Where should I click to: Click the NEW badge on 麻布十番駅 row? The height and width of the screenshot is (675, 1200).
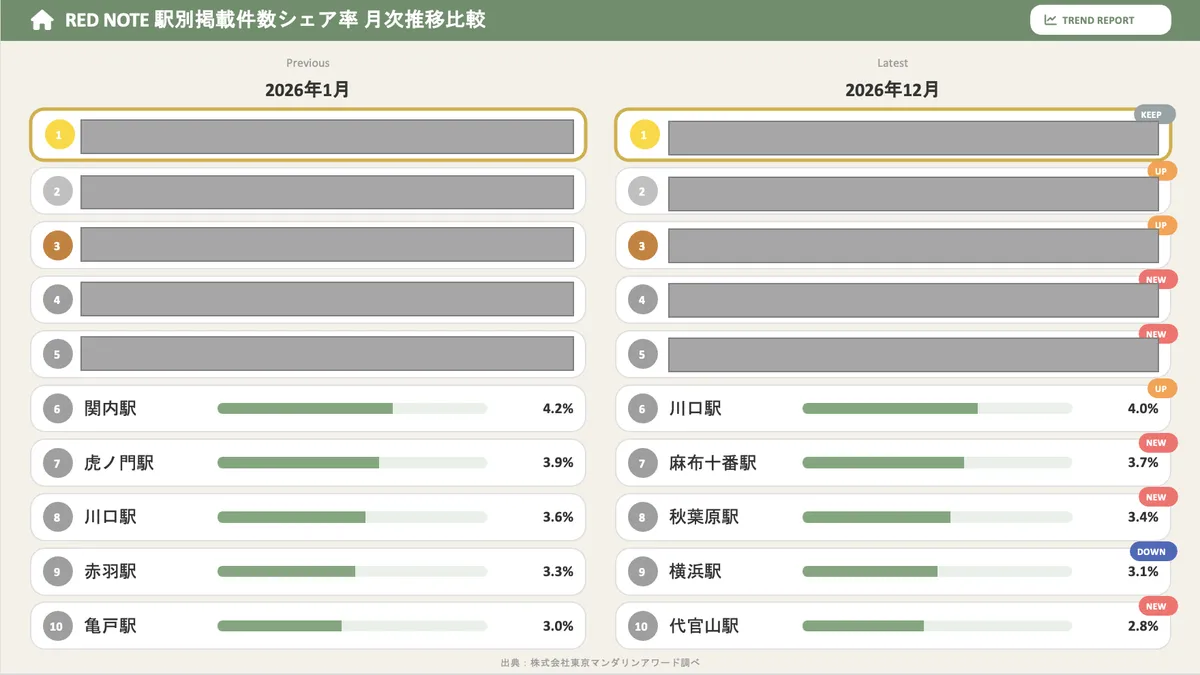coord(1157,443)
